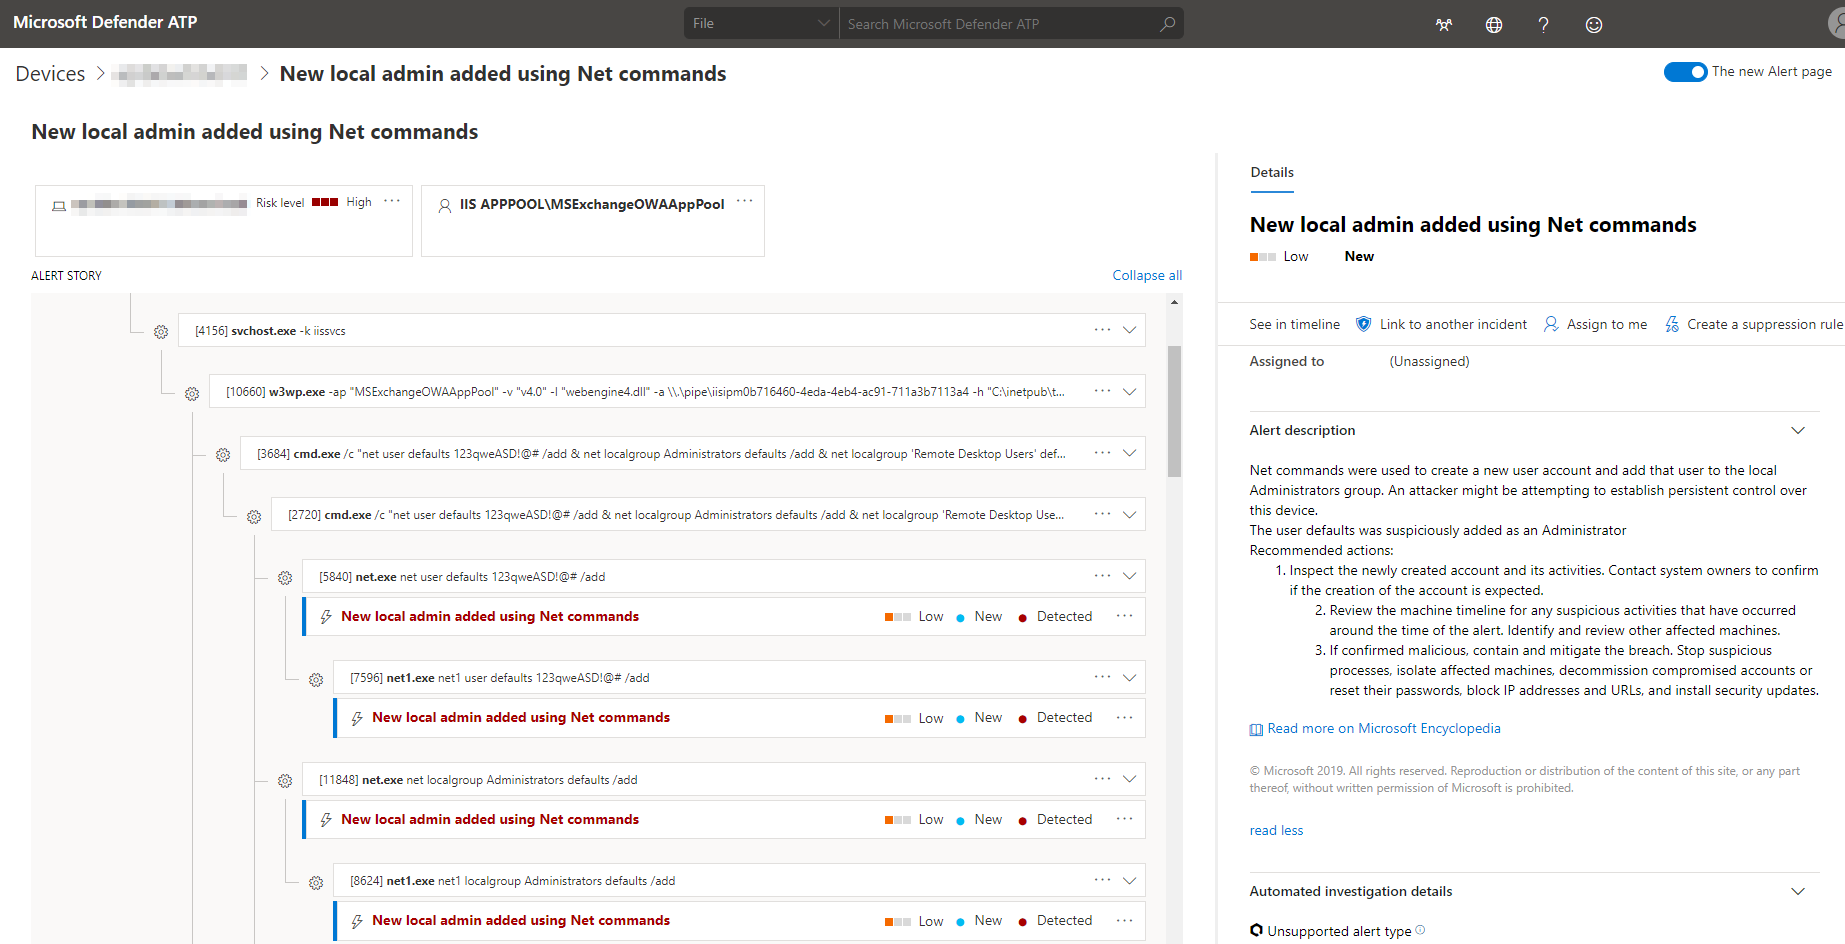Switch to the Details tab
This screenshot has height=944, width=1845.
coord(1271,172)
